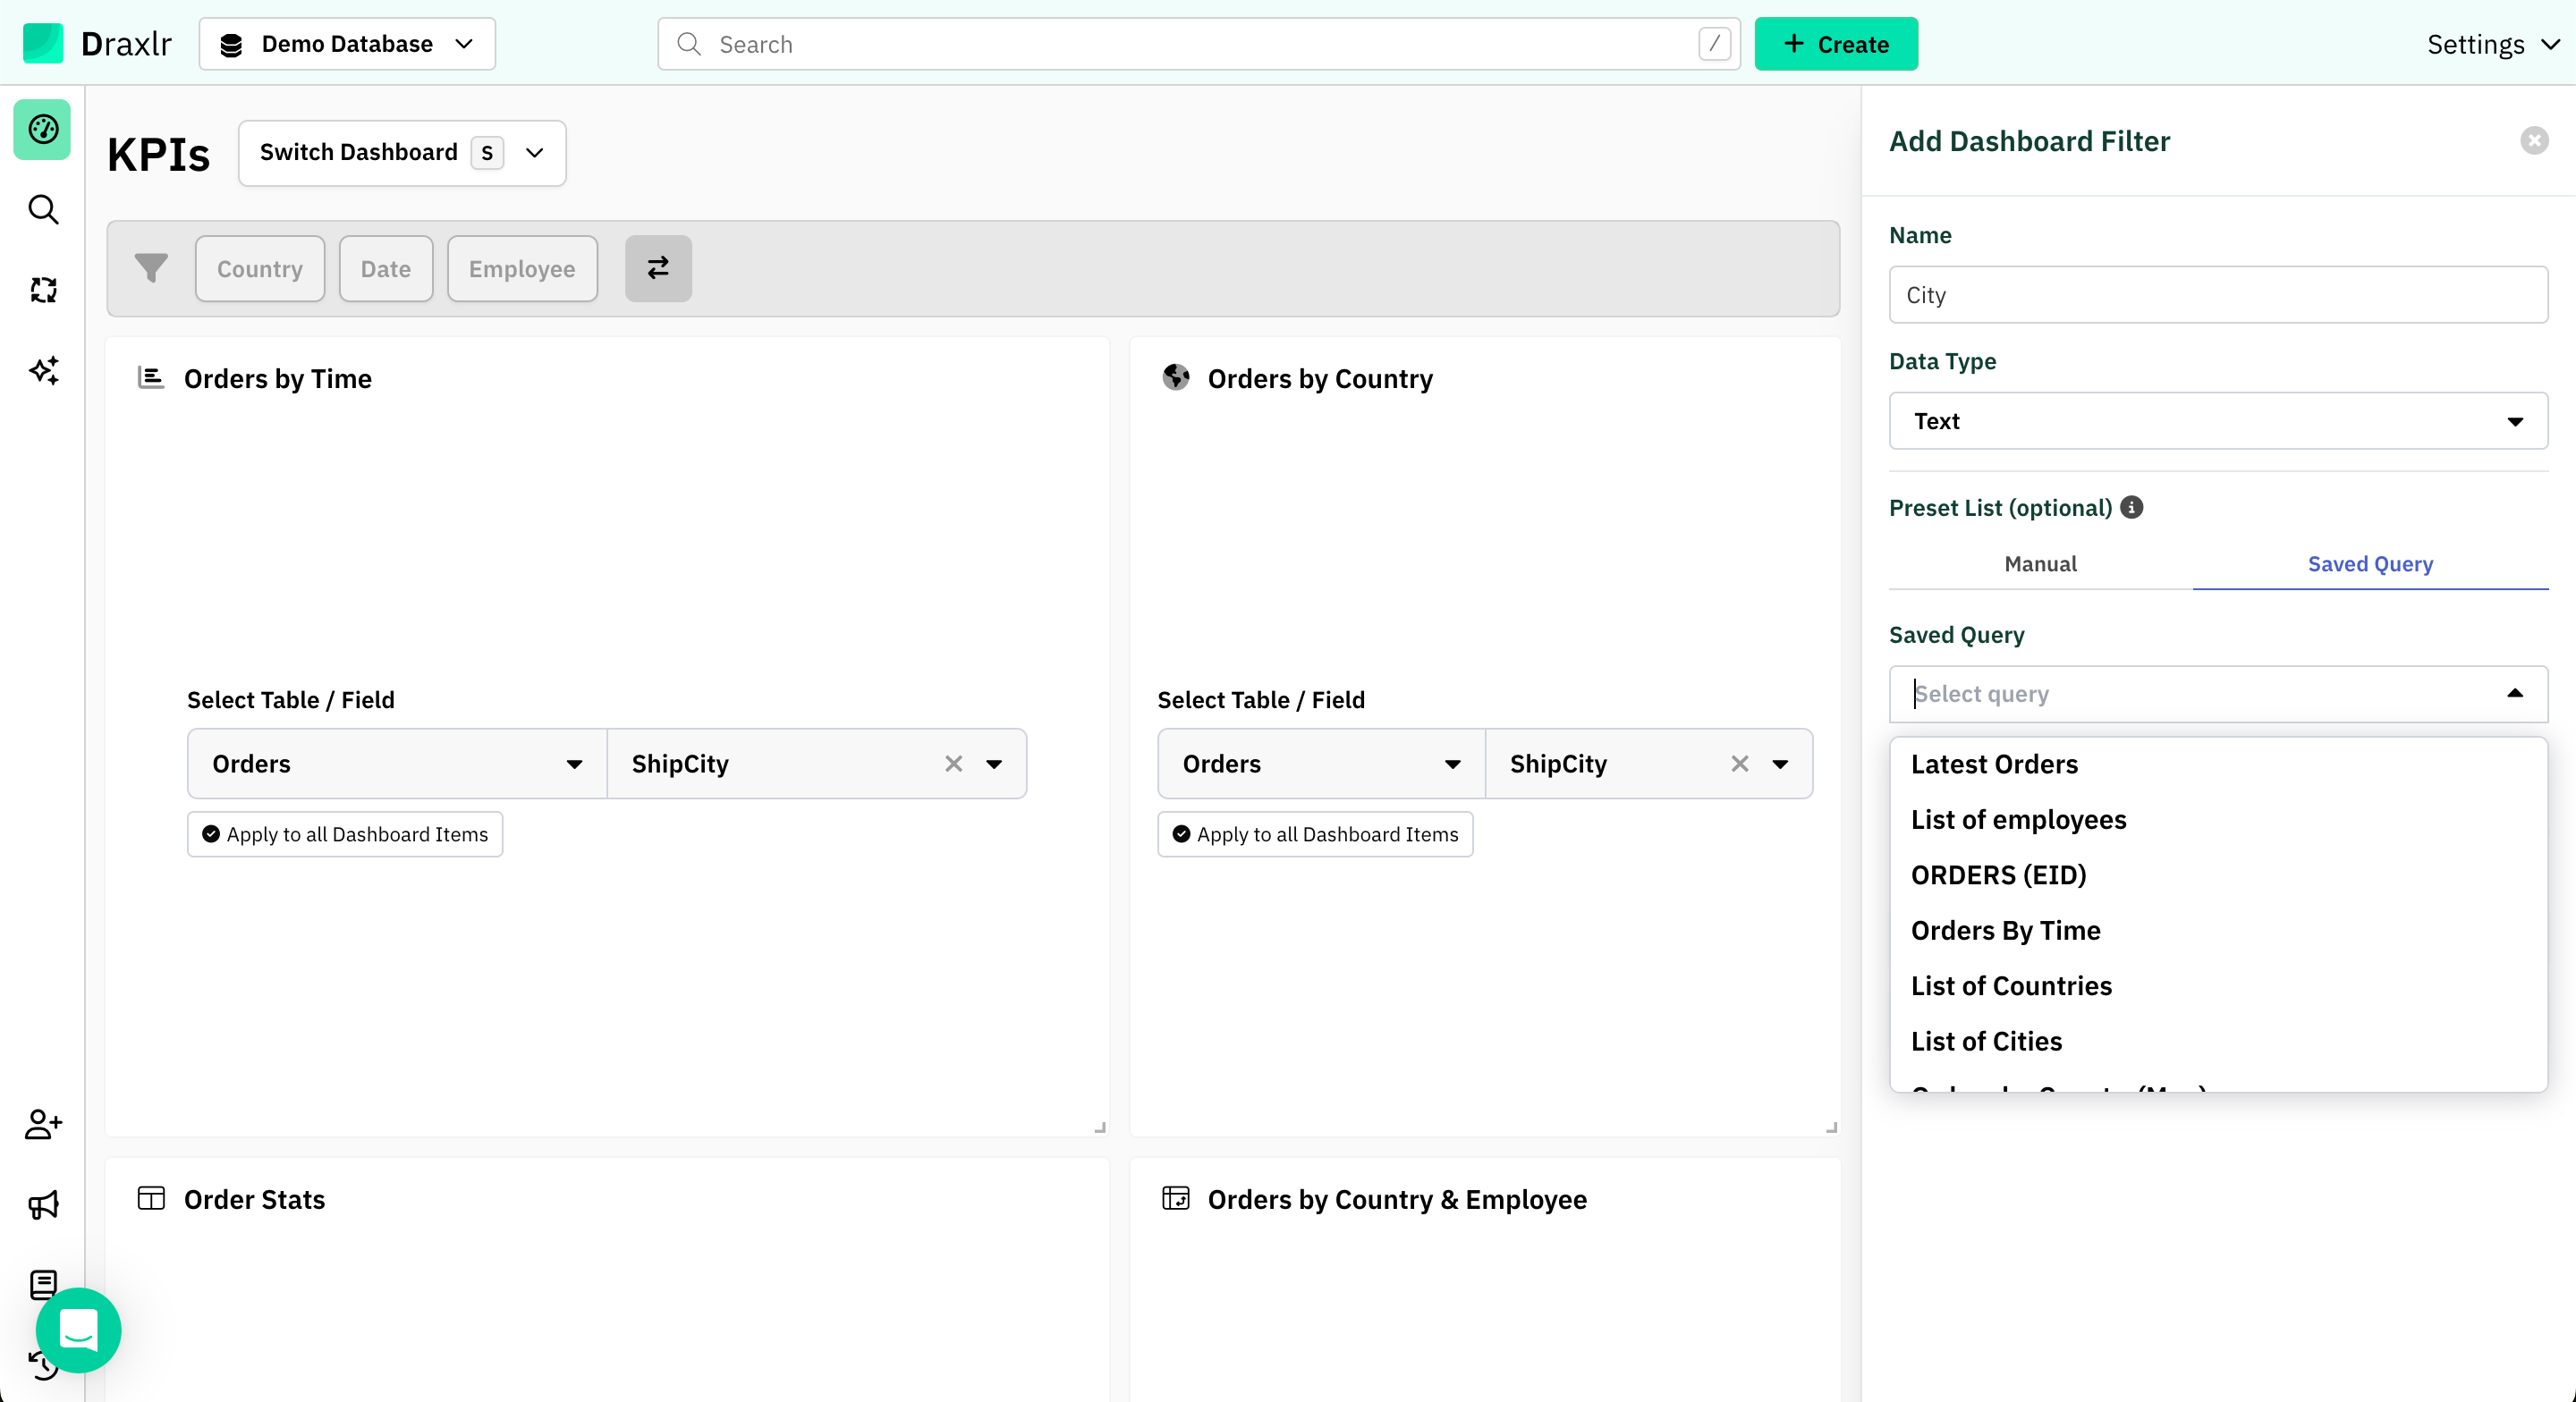Open the Demo Database dropdown

347,44
